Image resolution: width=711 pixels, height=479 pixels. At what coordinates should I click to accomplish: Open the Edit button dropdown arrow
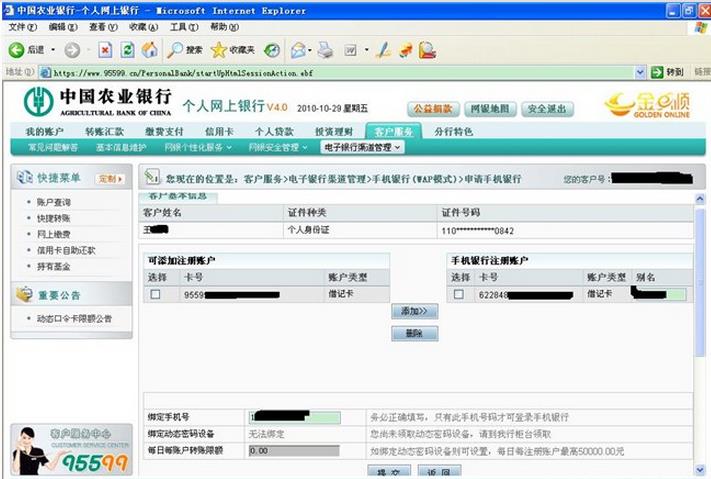[366, 50]
